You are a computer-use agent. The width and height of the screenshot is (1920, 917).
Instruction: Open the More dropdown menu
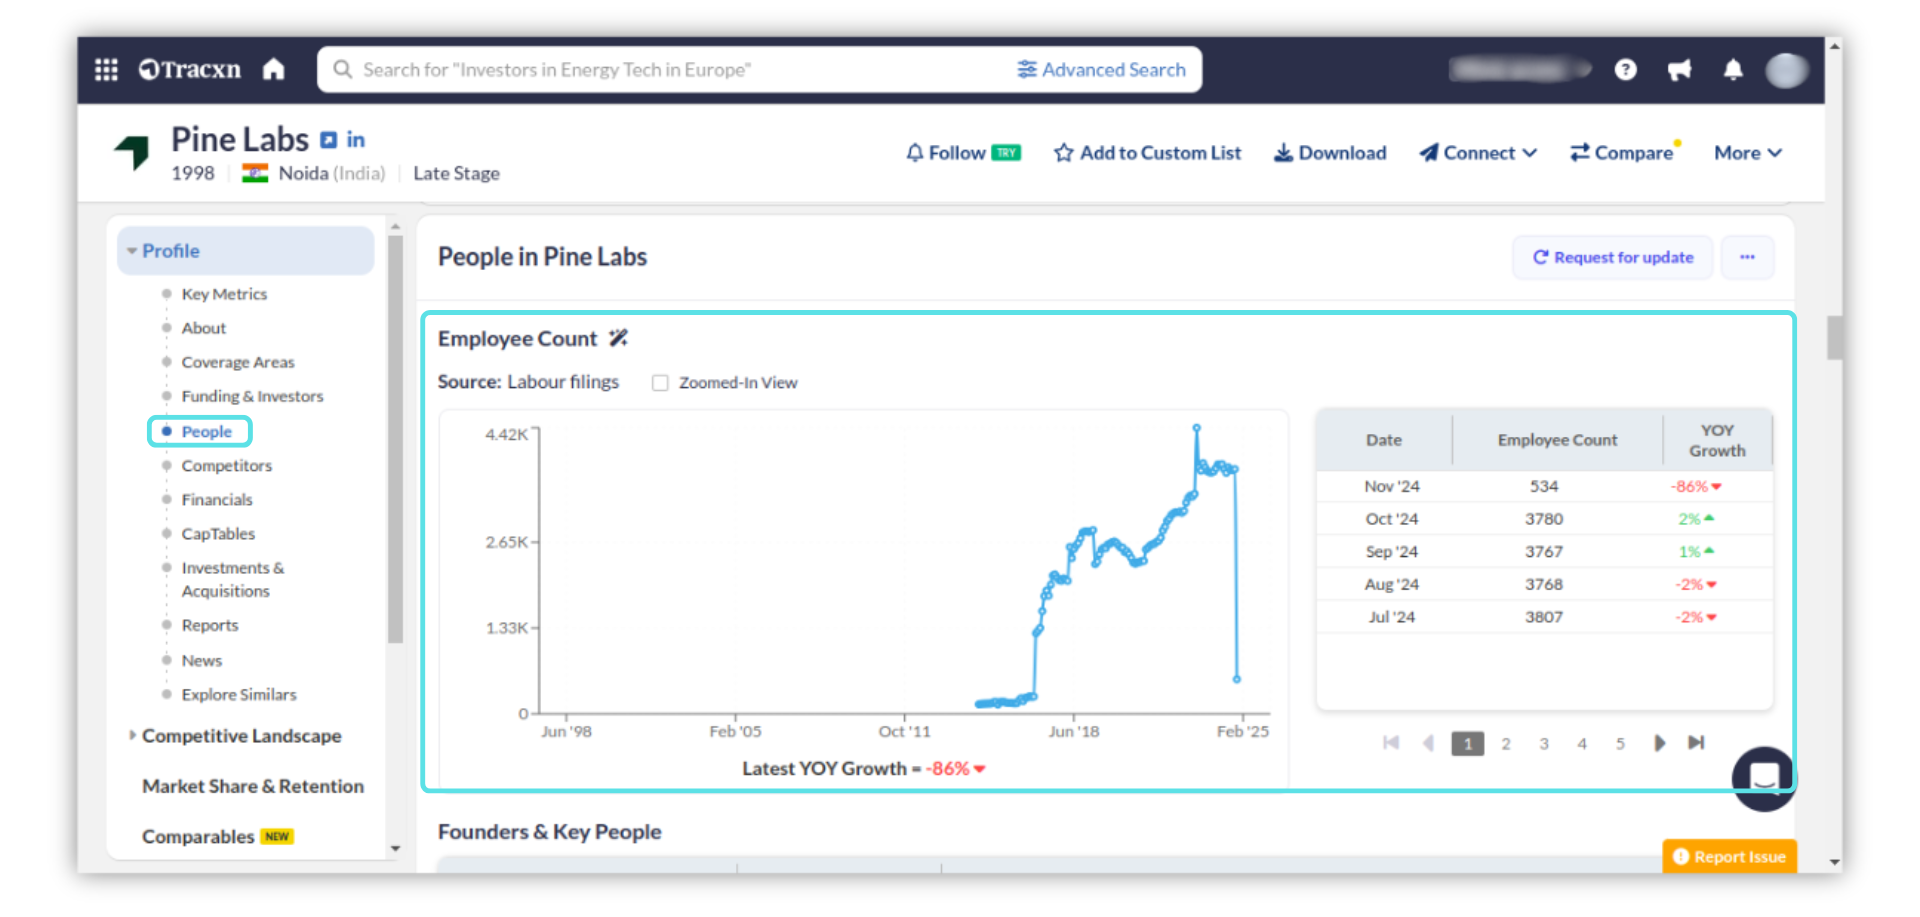click(x=1747, y=153)
